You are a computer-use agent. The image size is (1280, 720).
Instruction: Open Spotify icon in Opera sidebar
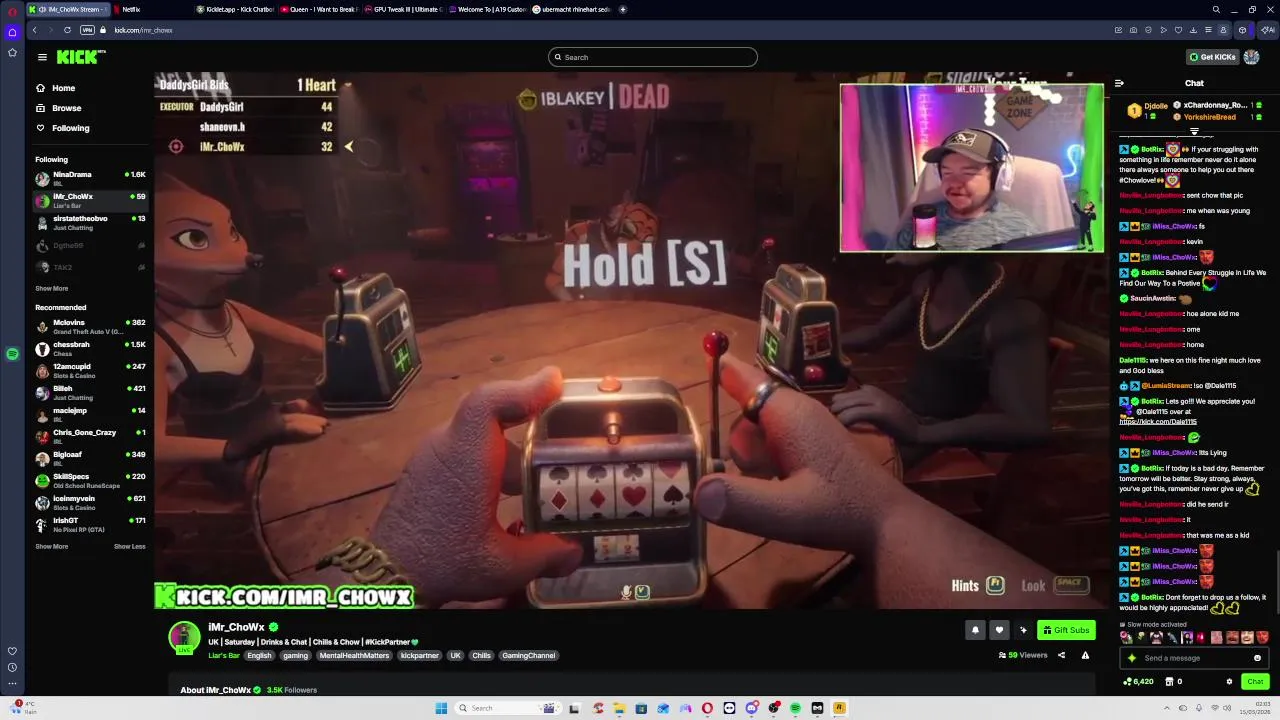click(x=12, y=354)
